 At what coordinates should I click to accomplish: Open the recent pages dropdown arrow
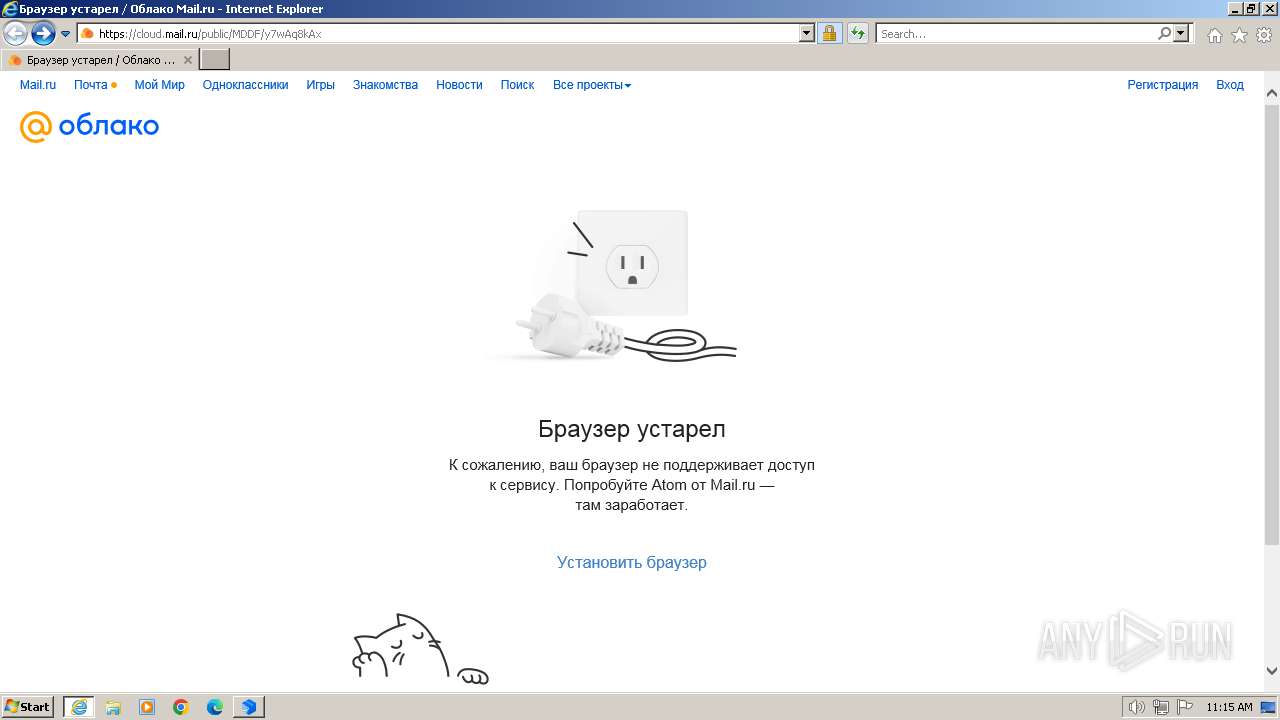point(66,34)
